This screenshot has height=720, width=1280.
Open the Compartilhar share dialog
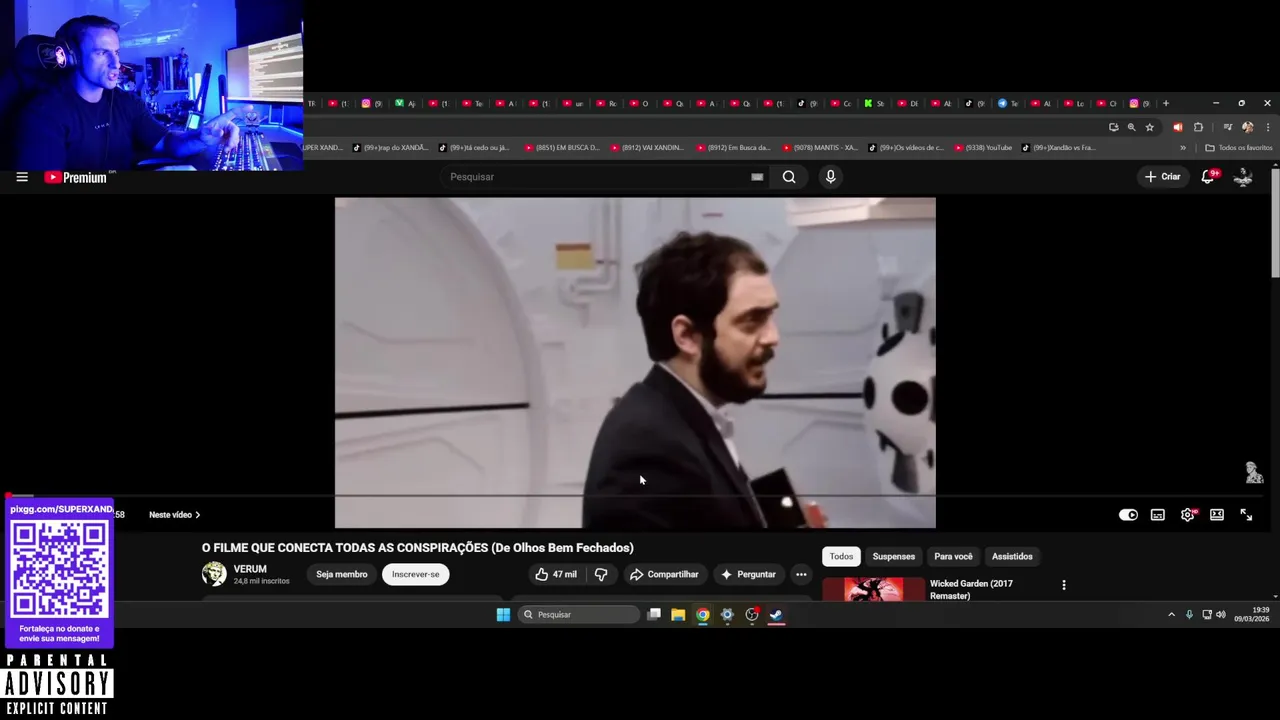pyautogui.click(x=664, y=574)
